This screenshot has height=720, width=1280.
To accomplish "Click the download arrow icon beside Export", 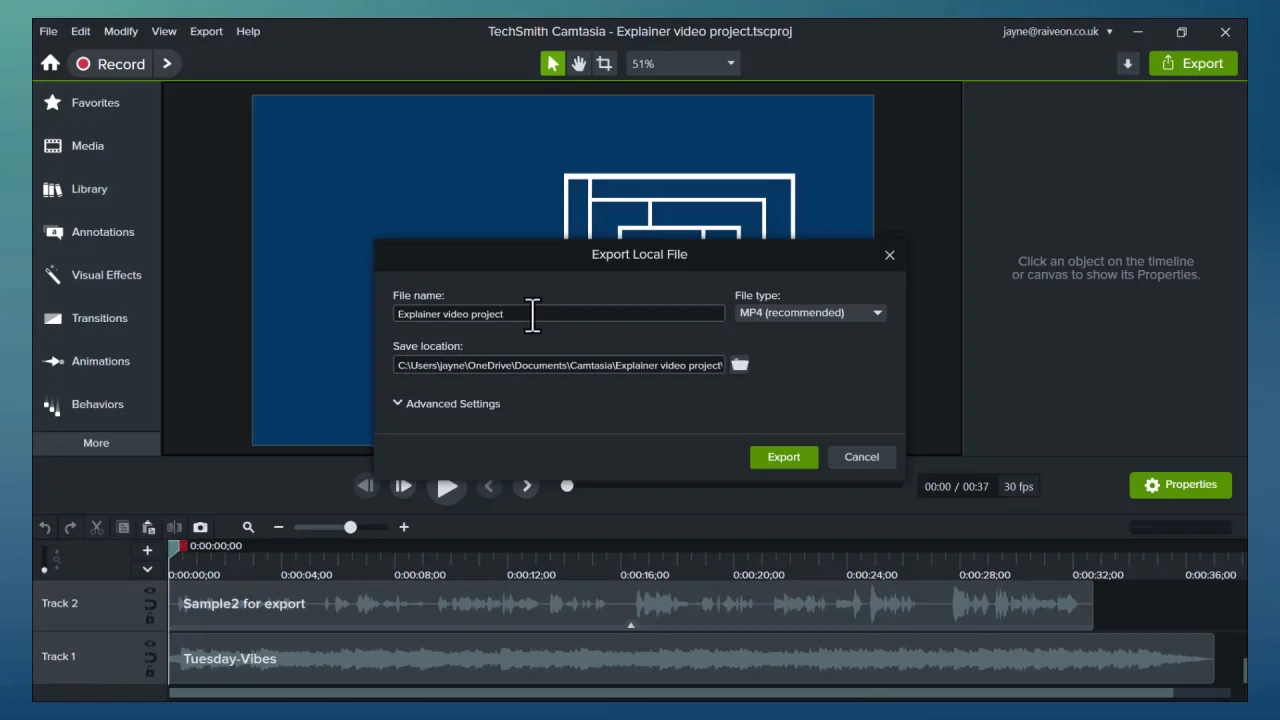I will (x=1128, y=63).
